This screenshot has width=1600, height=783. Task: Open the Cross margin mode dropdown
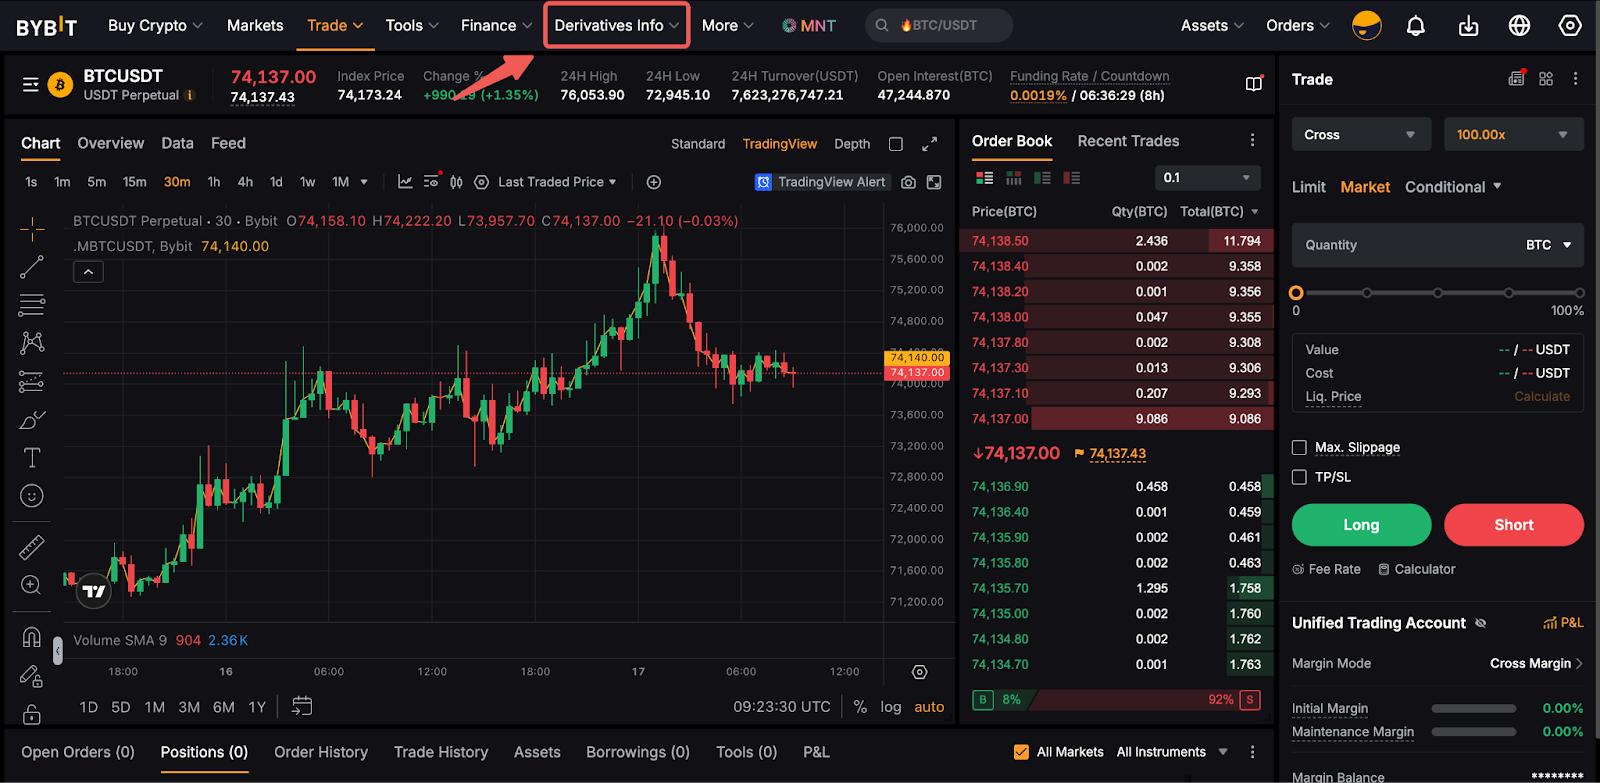[1359, 135]
